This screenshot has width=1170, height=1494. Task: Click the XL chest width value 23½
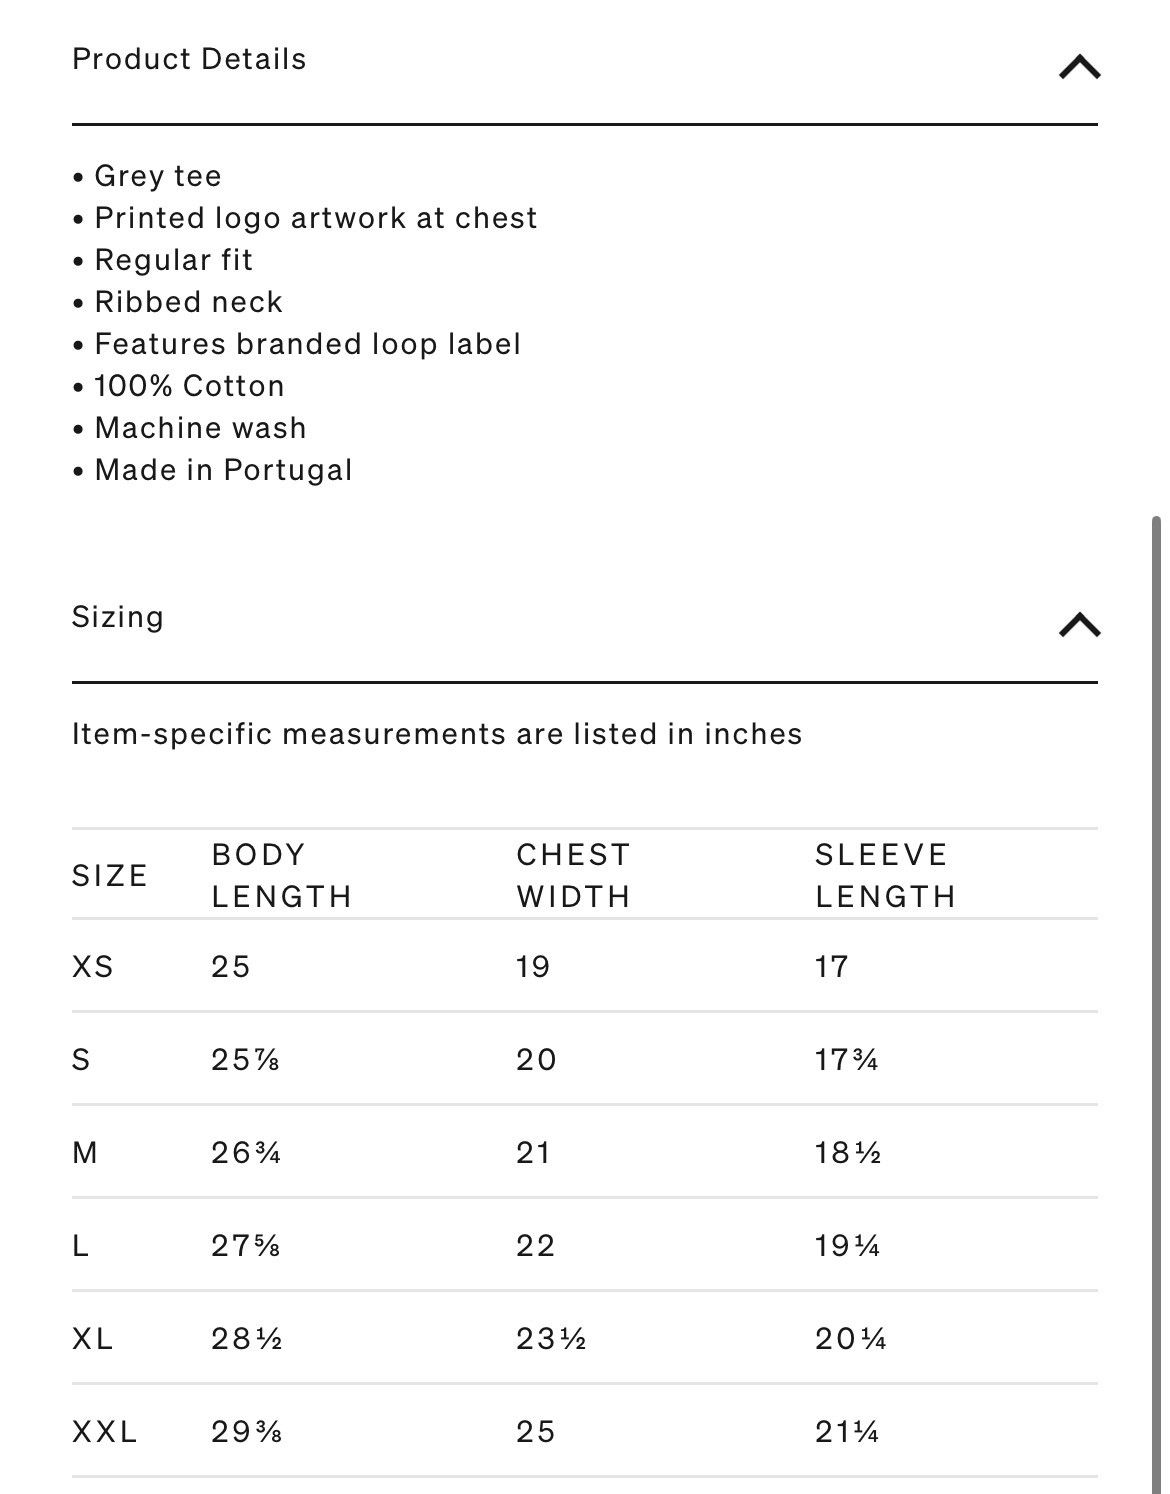[551, 1339]
